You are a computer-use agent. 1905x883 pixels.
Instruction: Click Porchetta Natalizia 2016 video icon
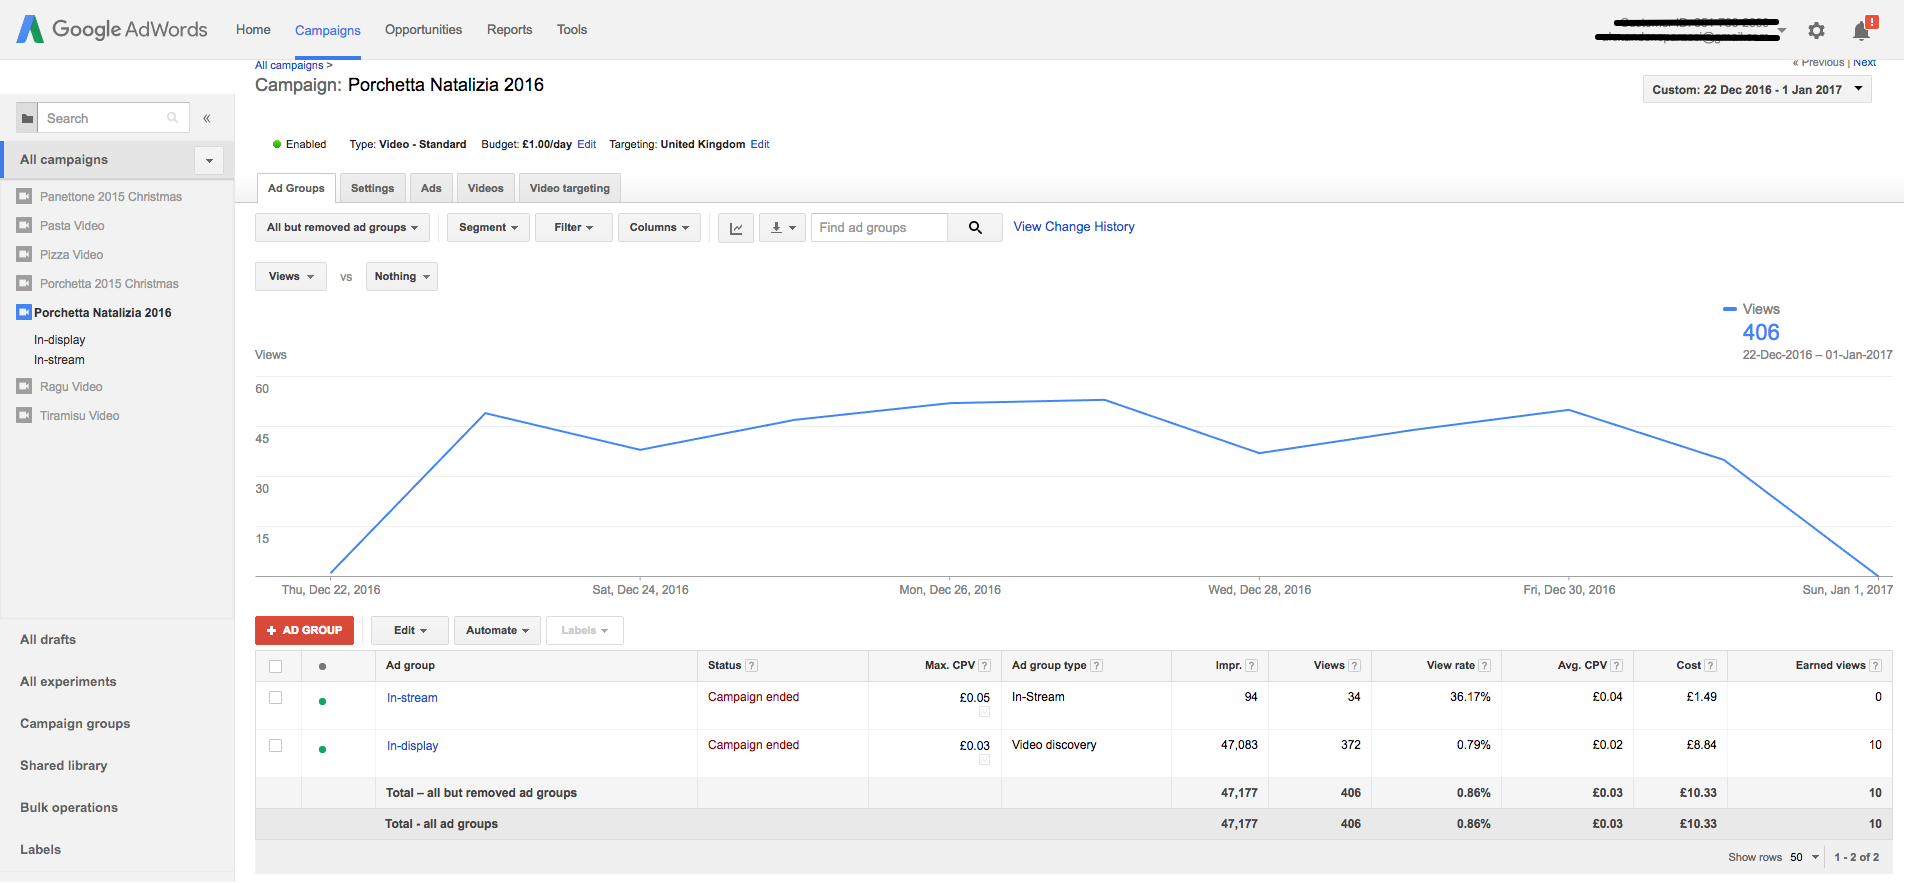(x=24, y=312)
